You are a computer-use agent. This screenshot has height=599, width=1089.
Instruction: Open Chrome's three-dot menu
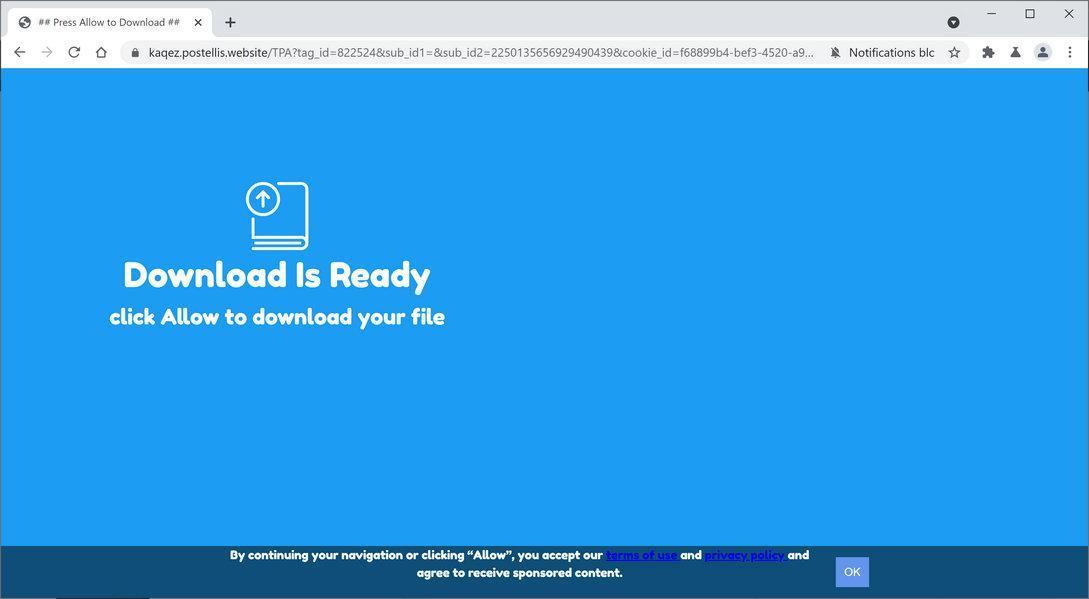point(1070,52)
